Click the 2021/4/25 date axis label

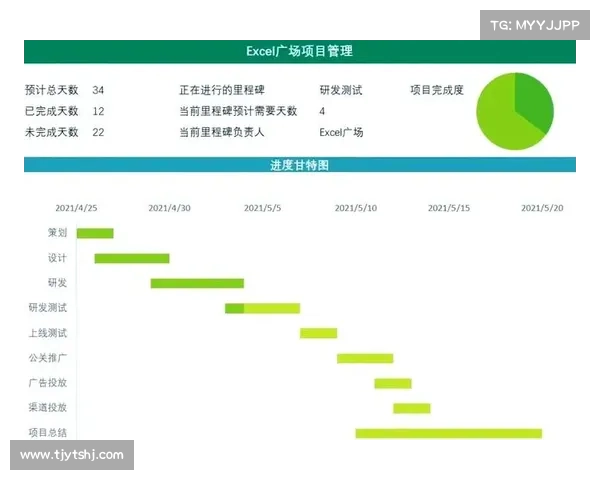pos(76,208)
